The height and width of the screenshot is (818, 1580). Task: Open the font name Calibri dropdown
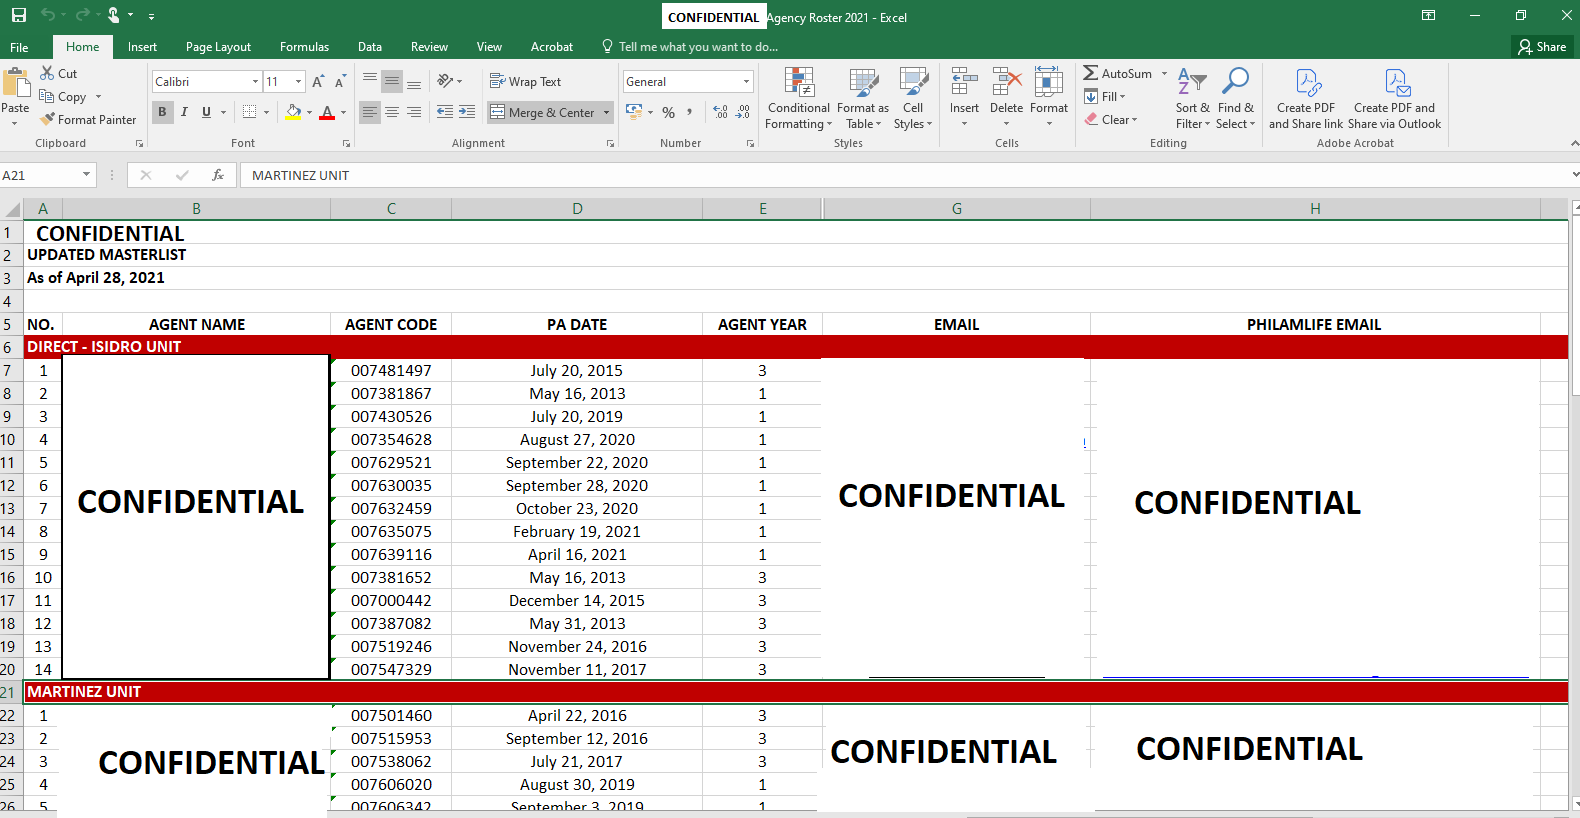point(256,81)
